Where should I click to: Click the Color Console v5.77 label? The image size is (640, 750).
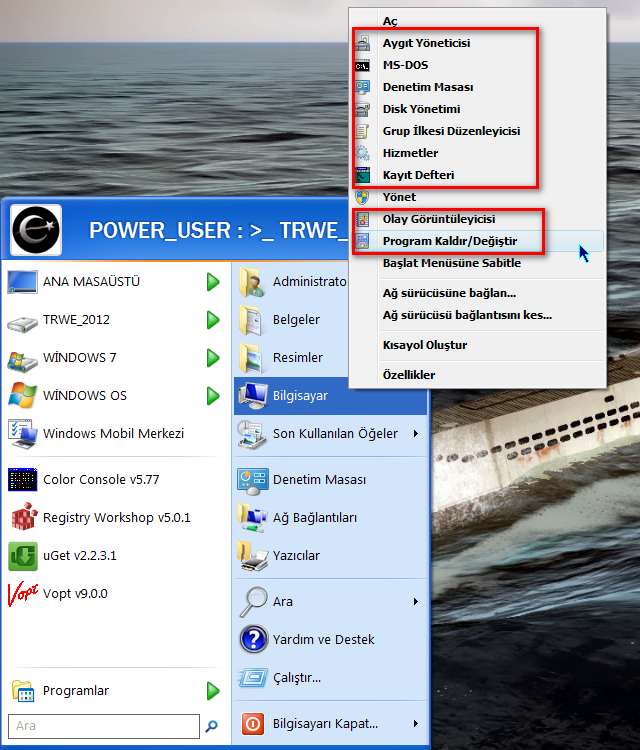(x=101, y=480)
